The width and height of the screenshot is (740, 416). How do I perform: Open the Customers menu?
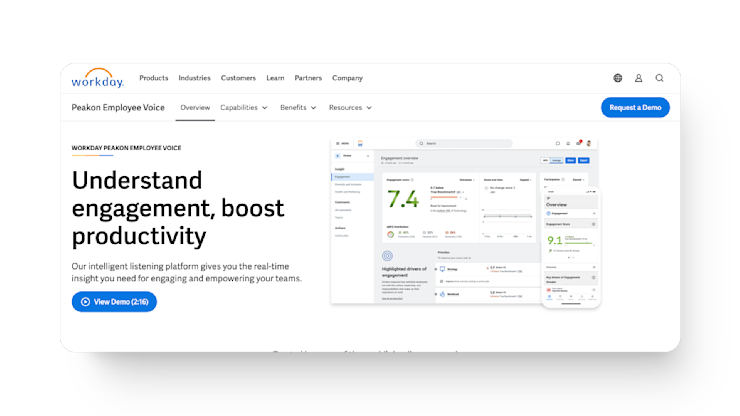tap(238, 78)
